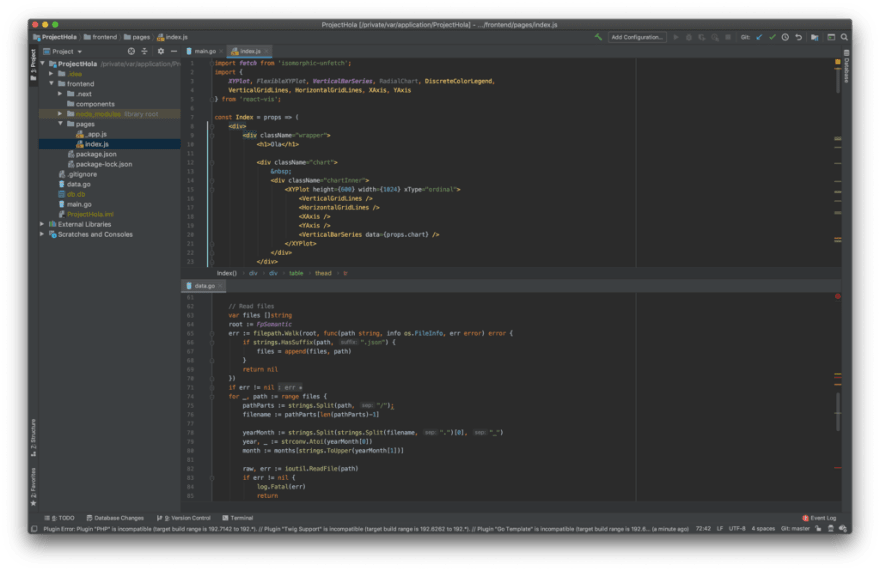Click the Run play icon

point(676,37)
